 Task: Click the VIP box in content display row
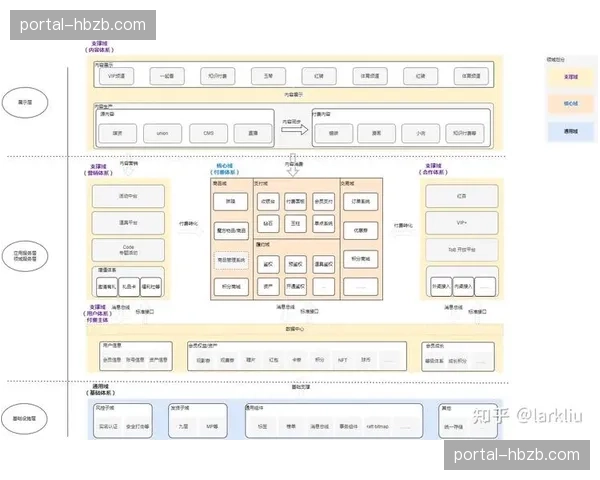point(113,76)
